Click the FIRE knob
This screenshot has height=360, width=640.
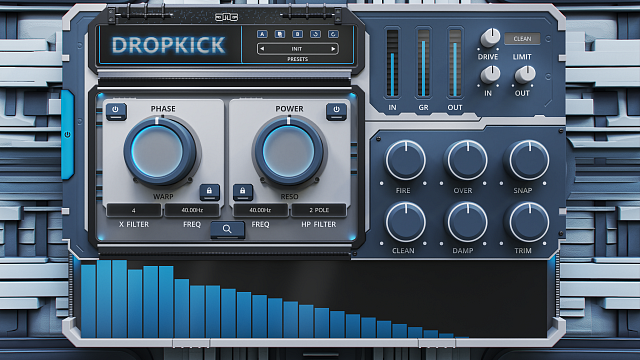tap(405, 160)
